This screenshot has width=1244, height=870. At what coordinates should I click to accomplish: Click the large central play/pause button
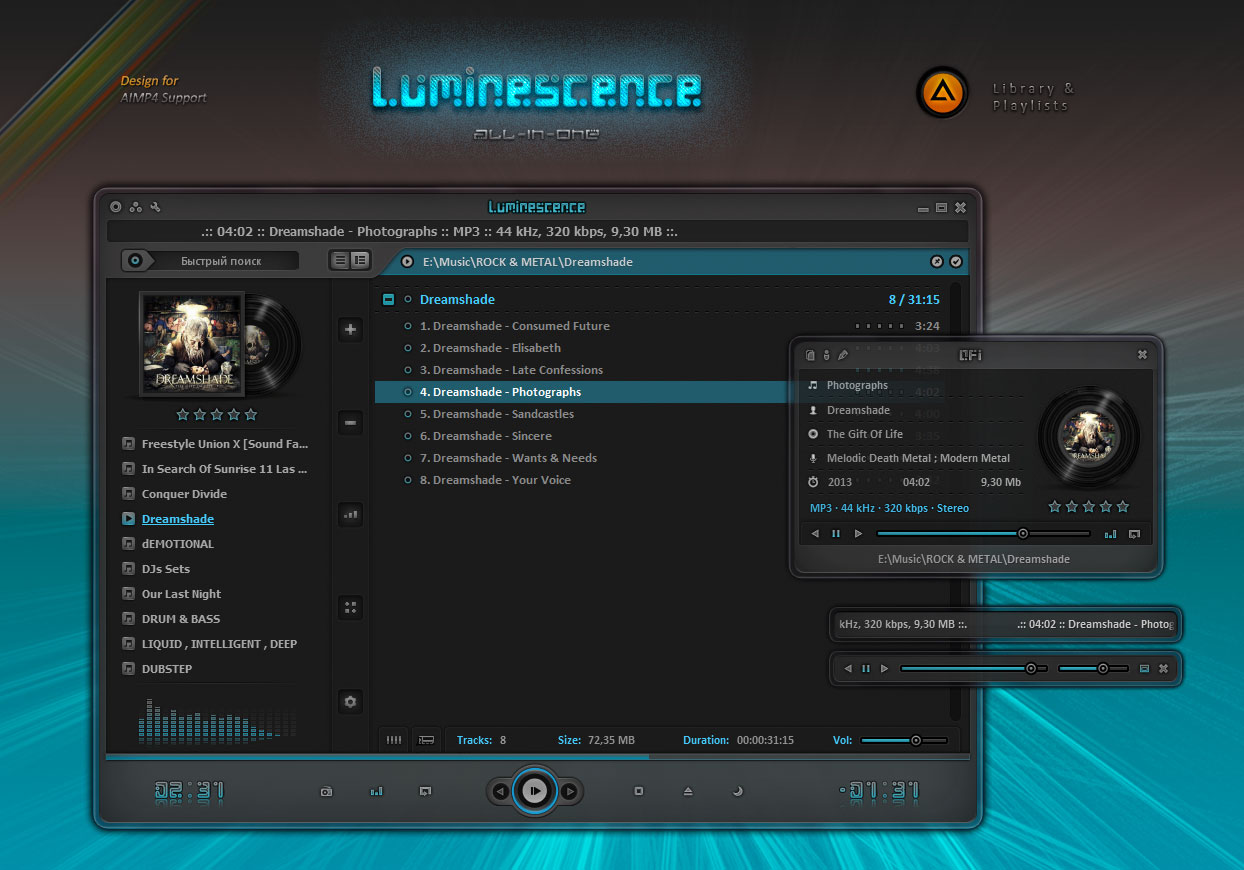(536, 791)
